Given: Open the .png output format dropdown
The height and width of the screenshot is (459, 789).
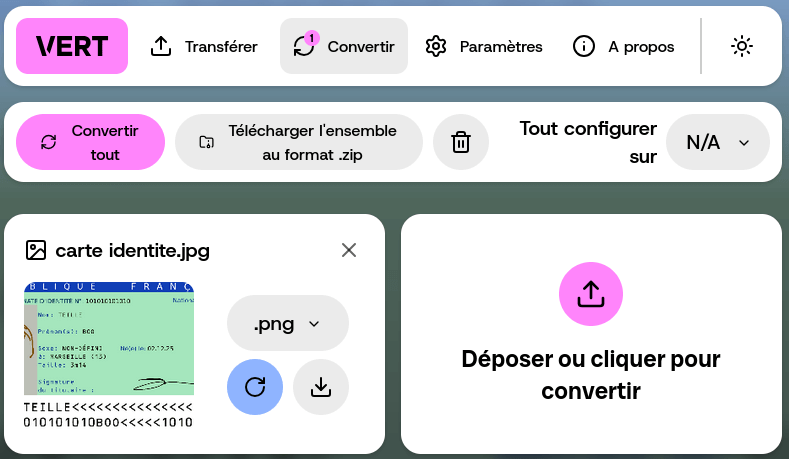Looking at the screenshot, I should click(288, 323).
